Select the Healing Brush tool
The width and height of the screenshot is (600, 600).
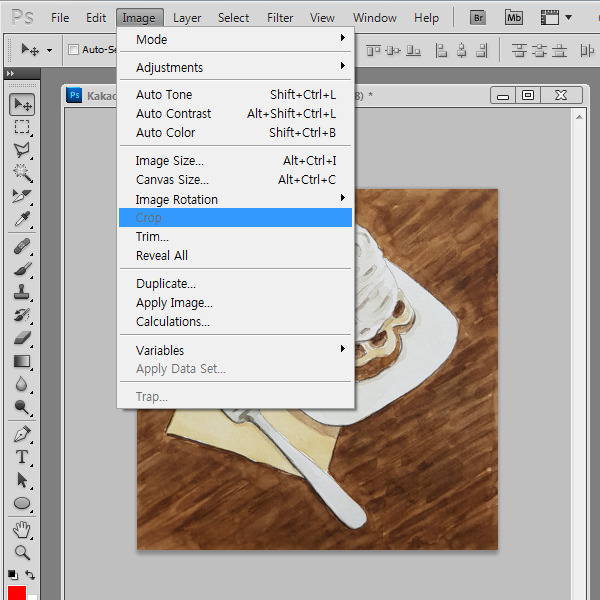click(x=22, y=246)
